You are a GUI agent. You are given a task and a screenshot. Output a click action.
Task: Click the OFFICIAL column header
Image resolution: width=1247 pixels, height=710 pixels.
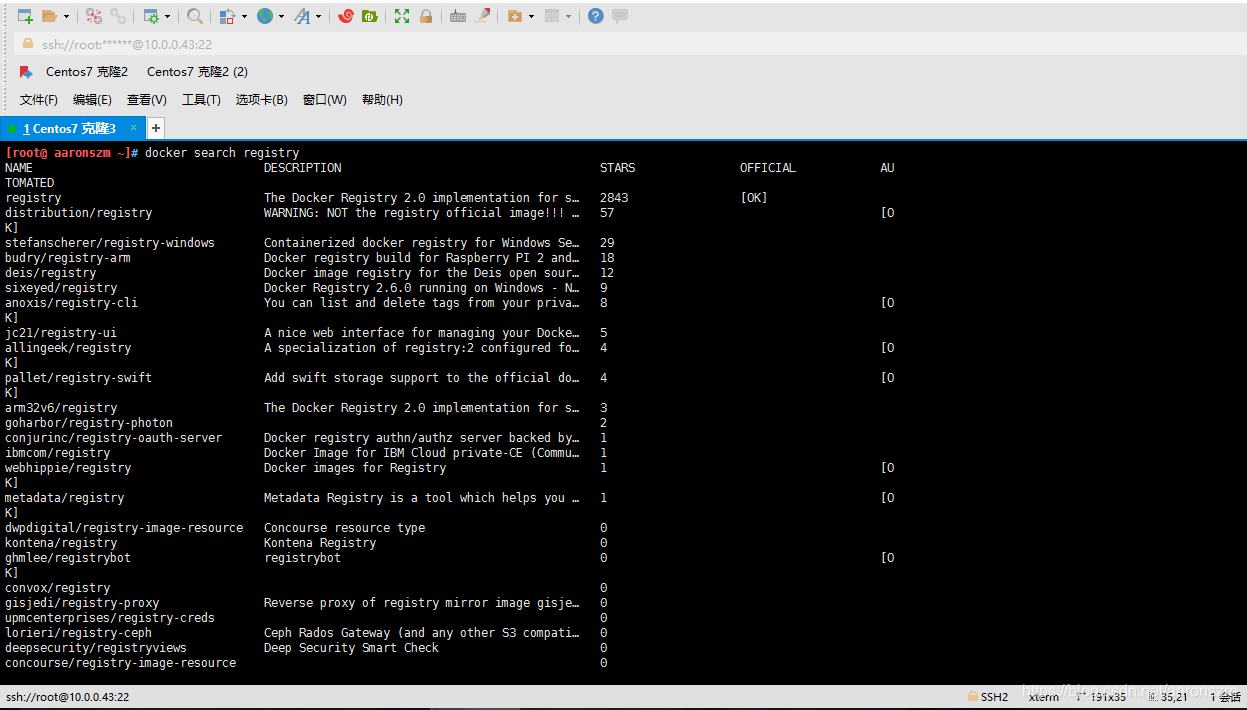click(768, 168)
